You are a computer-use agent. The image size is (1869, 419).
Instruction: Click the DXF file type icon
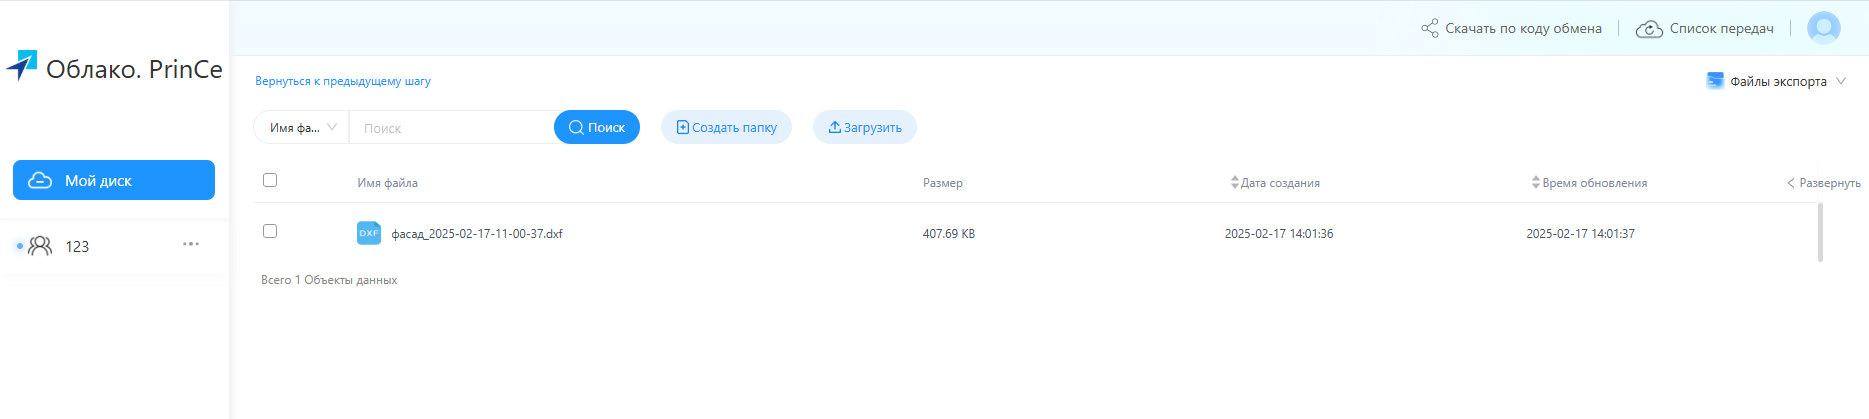[369, 233]
